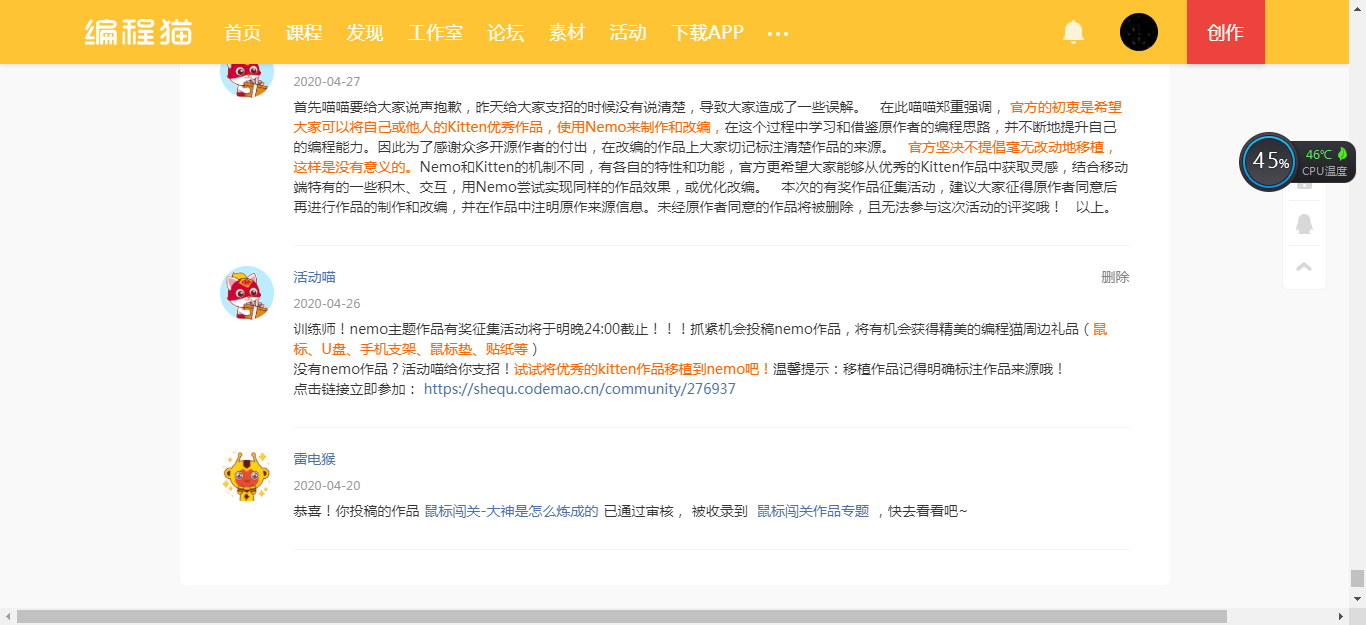Click the horizontal scrollbar right arrow

click(x=1341, y=617)
